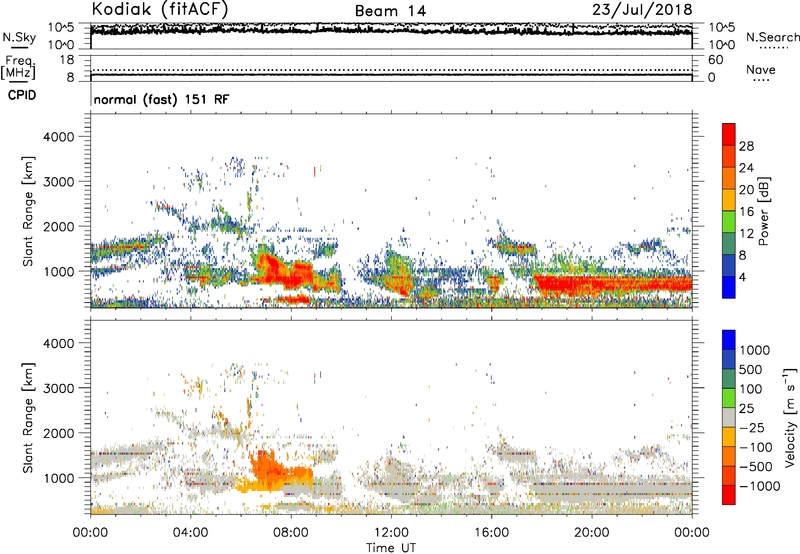
Task: Click the red high-power band after 18:00
Action: pyautogui.click(x=612, y=284)
